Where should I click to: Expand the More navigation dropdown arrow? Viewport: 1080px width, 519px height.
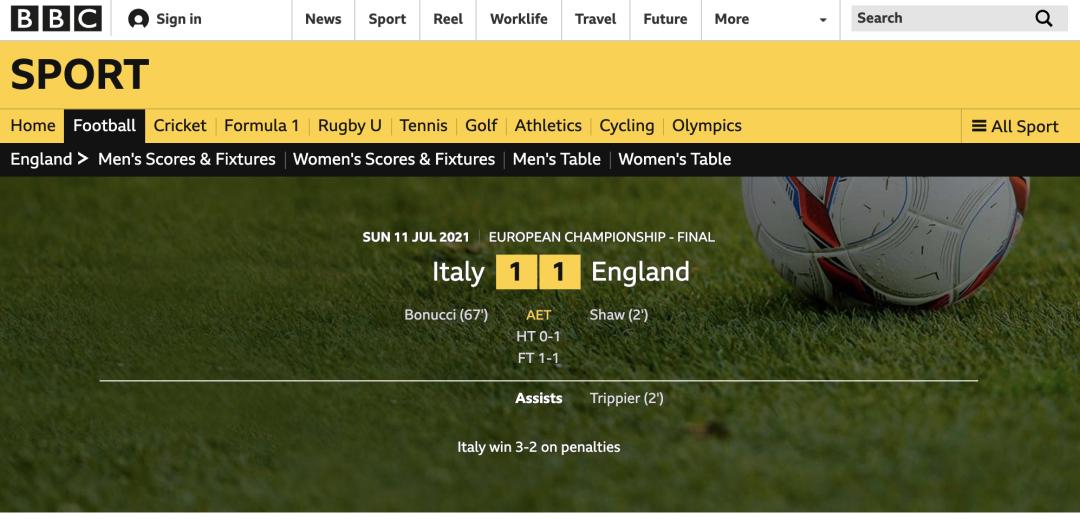823,20
